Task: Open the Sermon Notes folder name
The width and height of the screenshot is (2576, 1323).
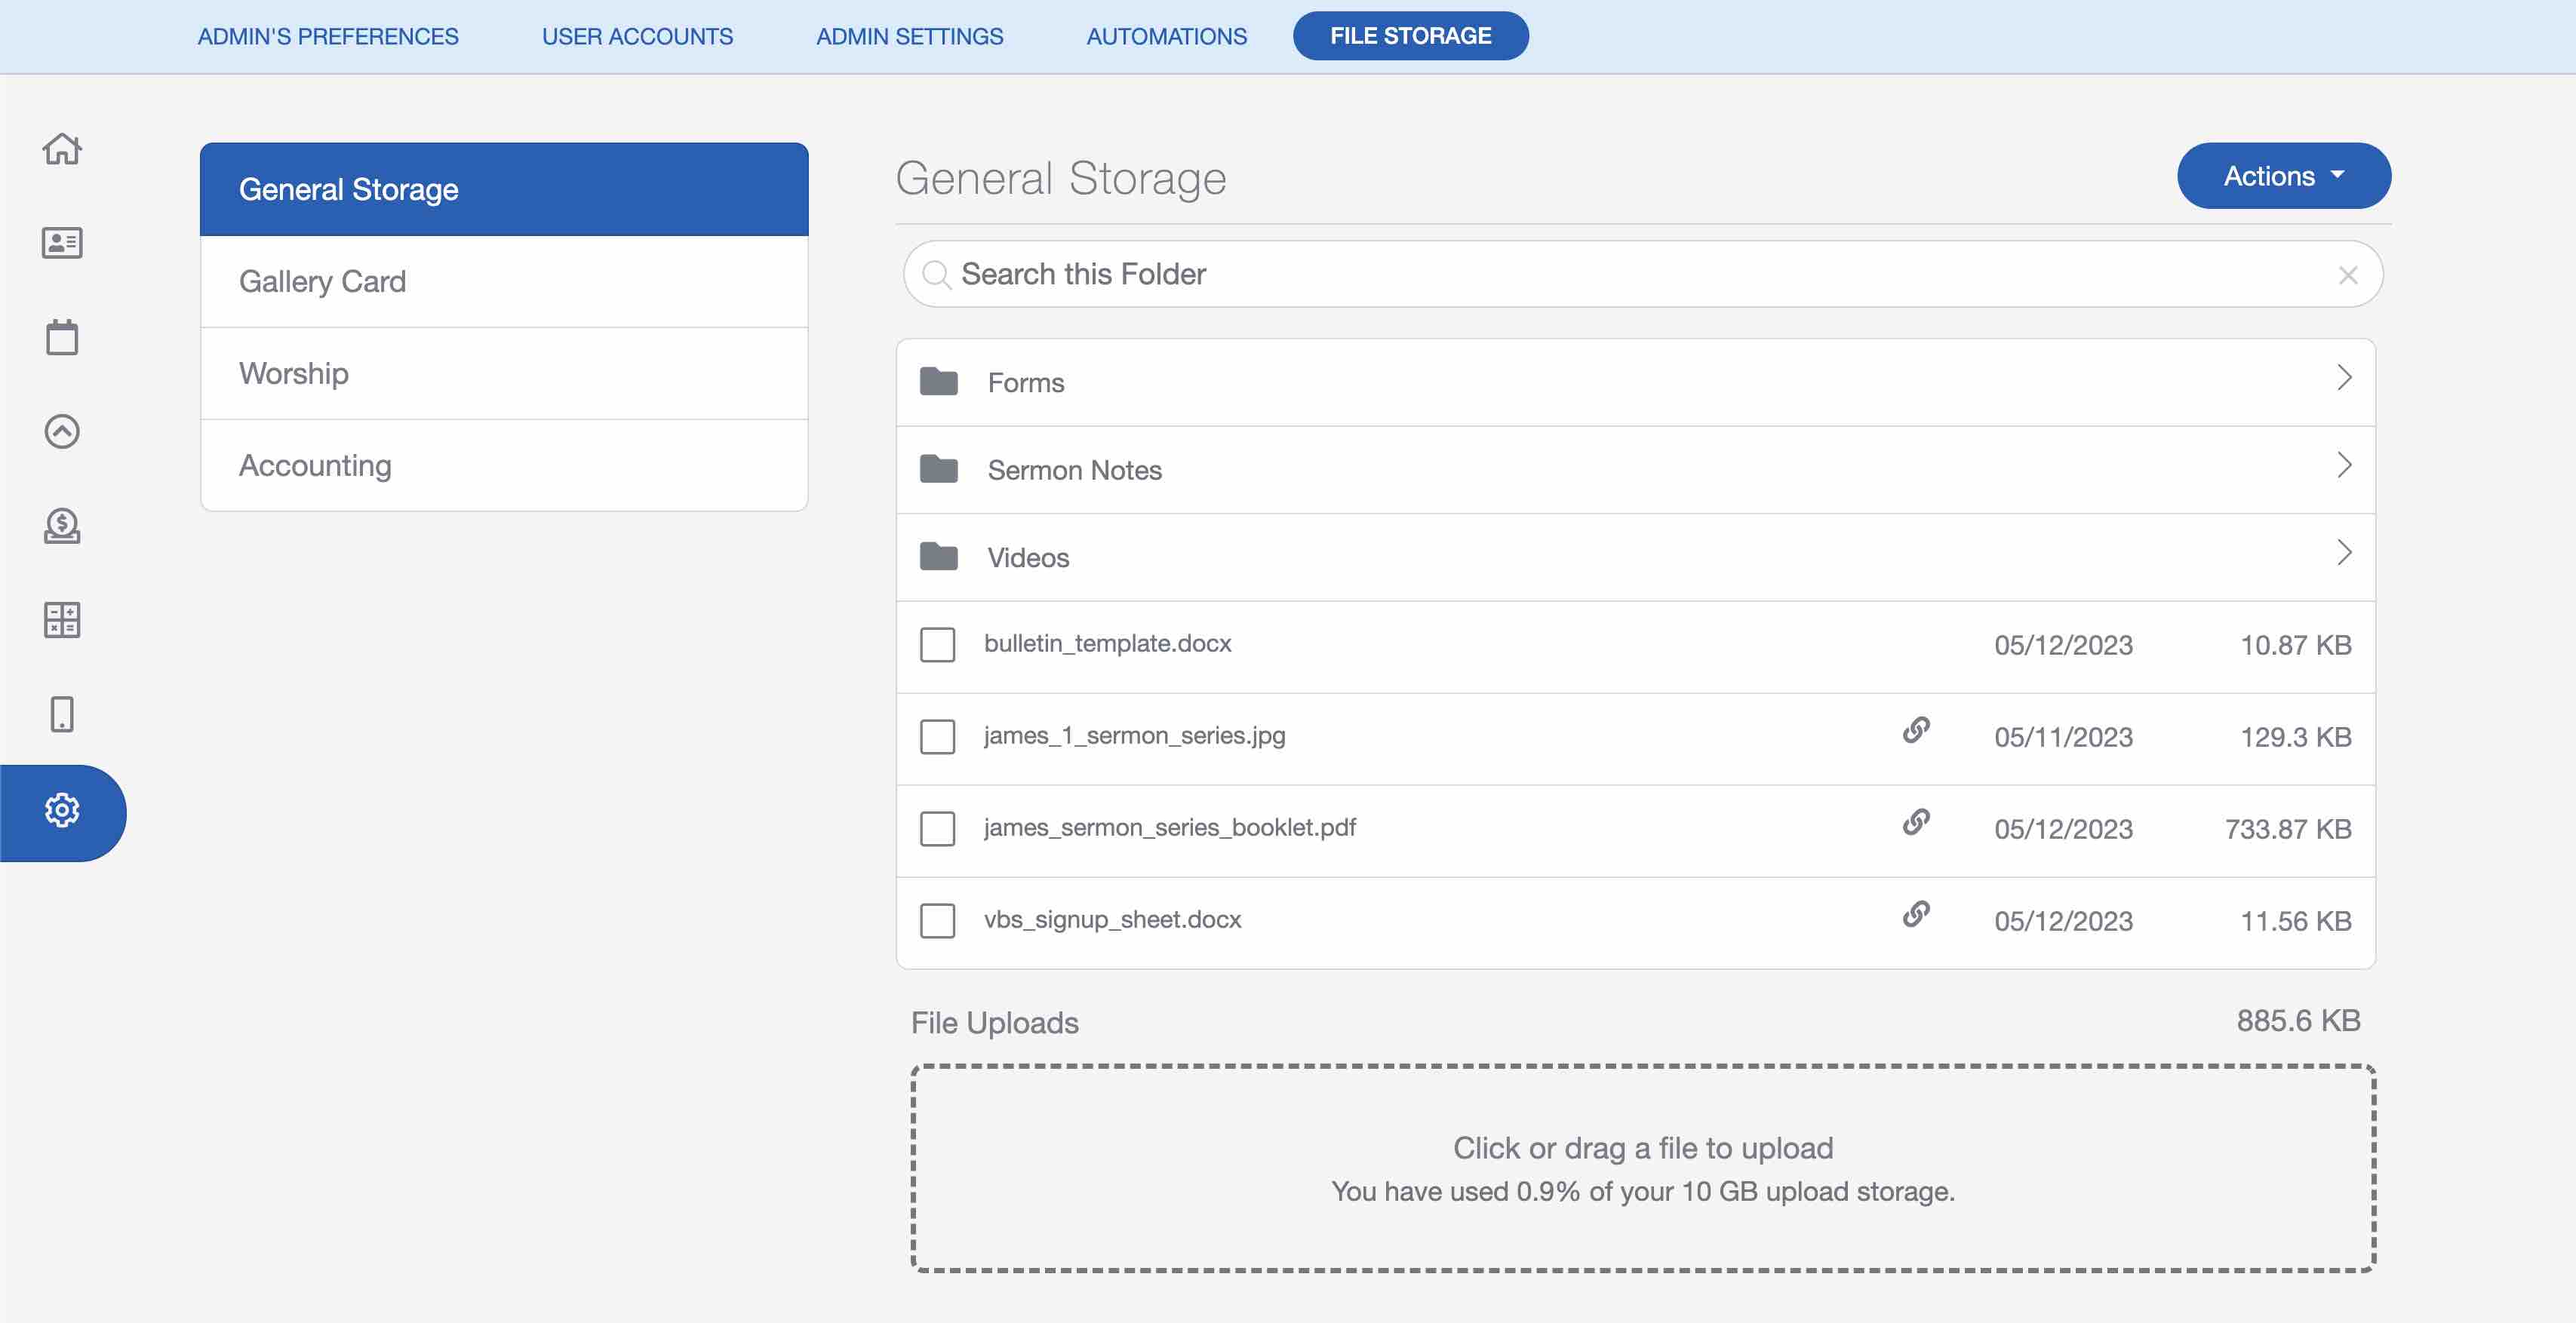Action: click(x=1074, y=470)
